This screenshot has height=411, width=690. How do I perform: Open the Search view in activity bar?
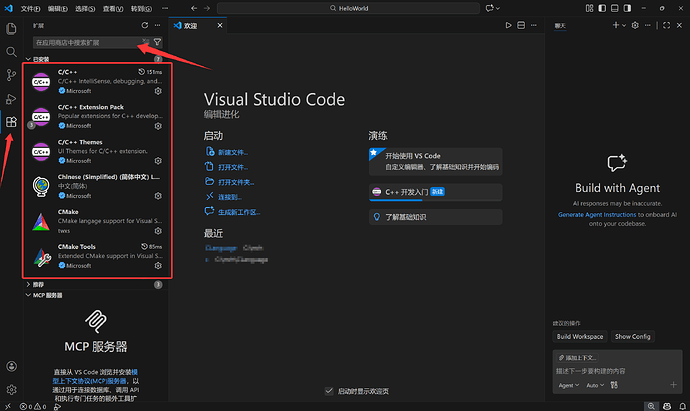click(11, 52)
